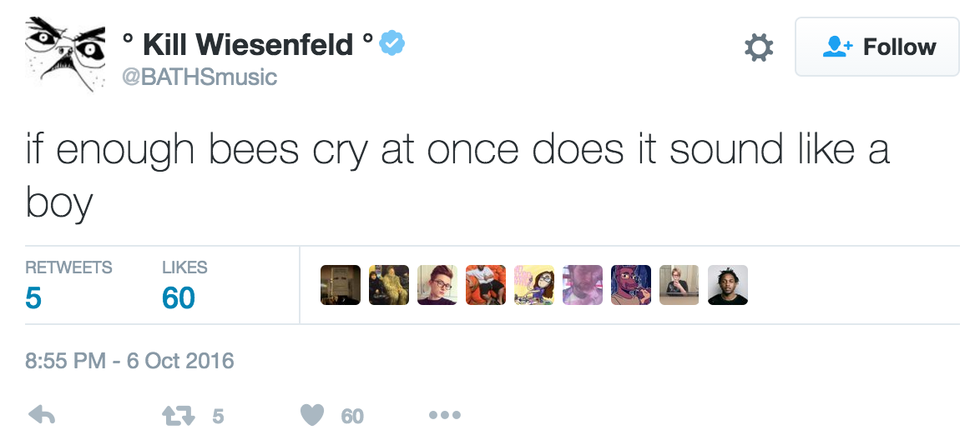Open the red-haired glasses liker avatar
This screenshot has width=980, height=445.
[x=437, y=285]
